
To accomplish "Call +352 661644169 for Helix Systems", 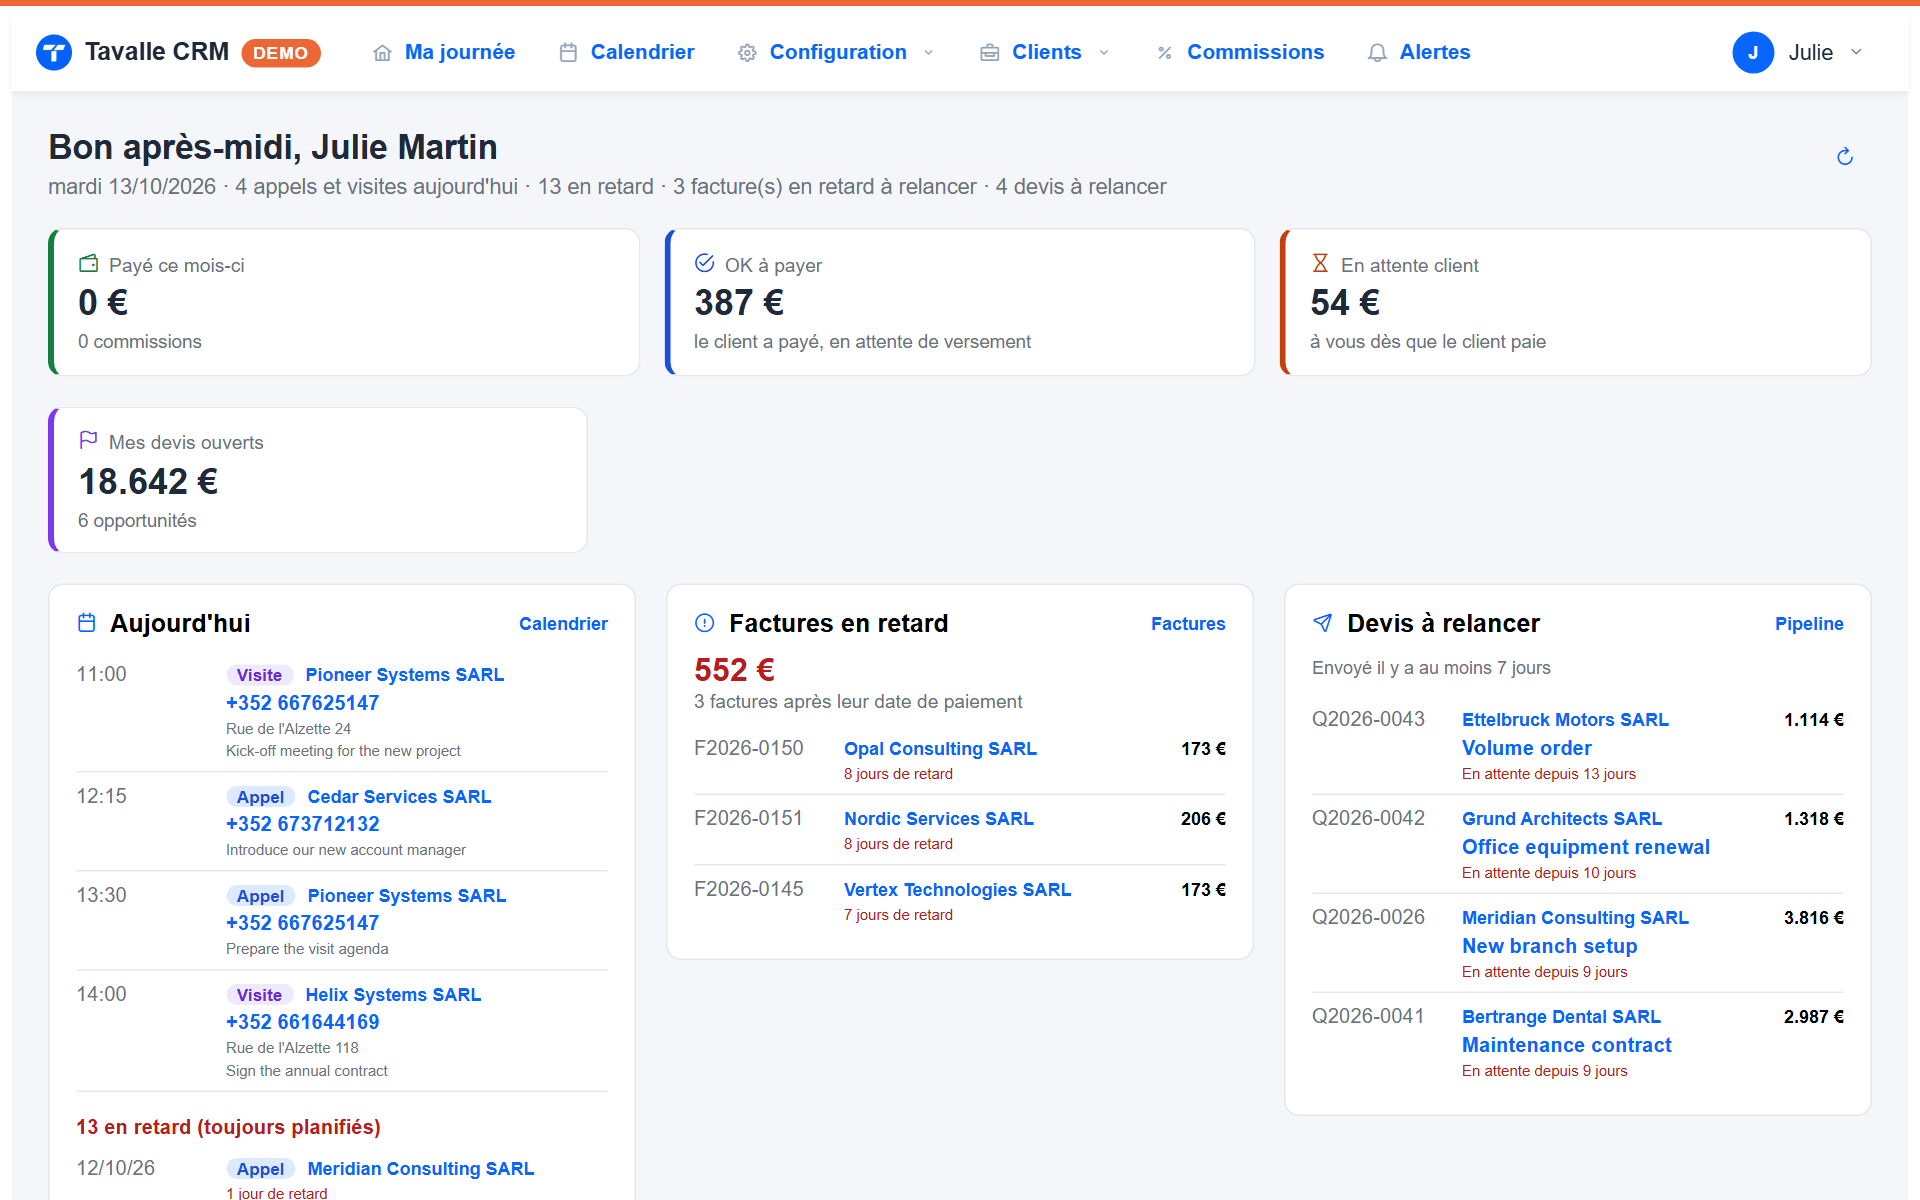I will pyautogui.click(x=302, y=1022).
